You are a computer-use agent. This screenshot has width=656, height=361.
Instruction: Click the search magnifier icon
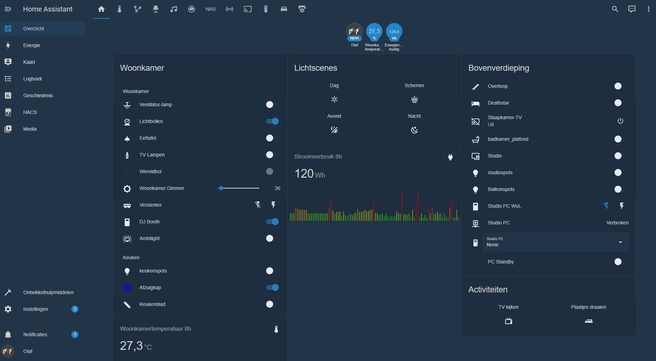(x=615, y=9)
